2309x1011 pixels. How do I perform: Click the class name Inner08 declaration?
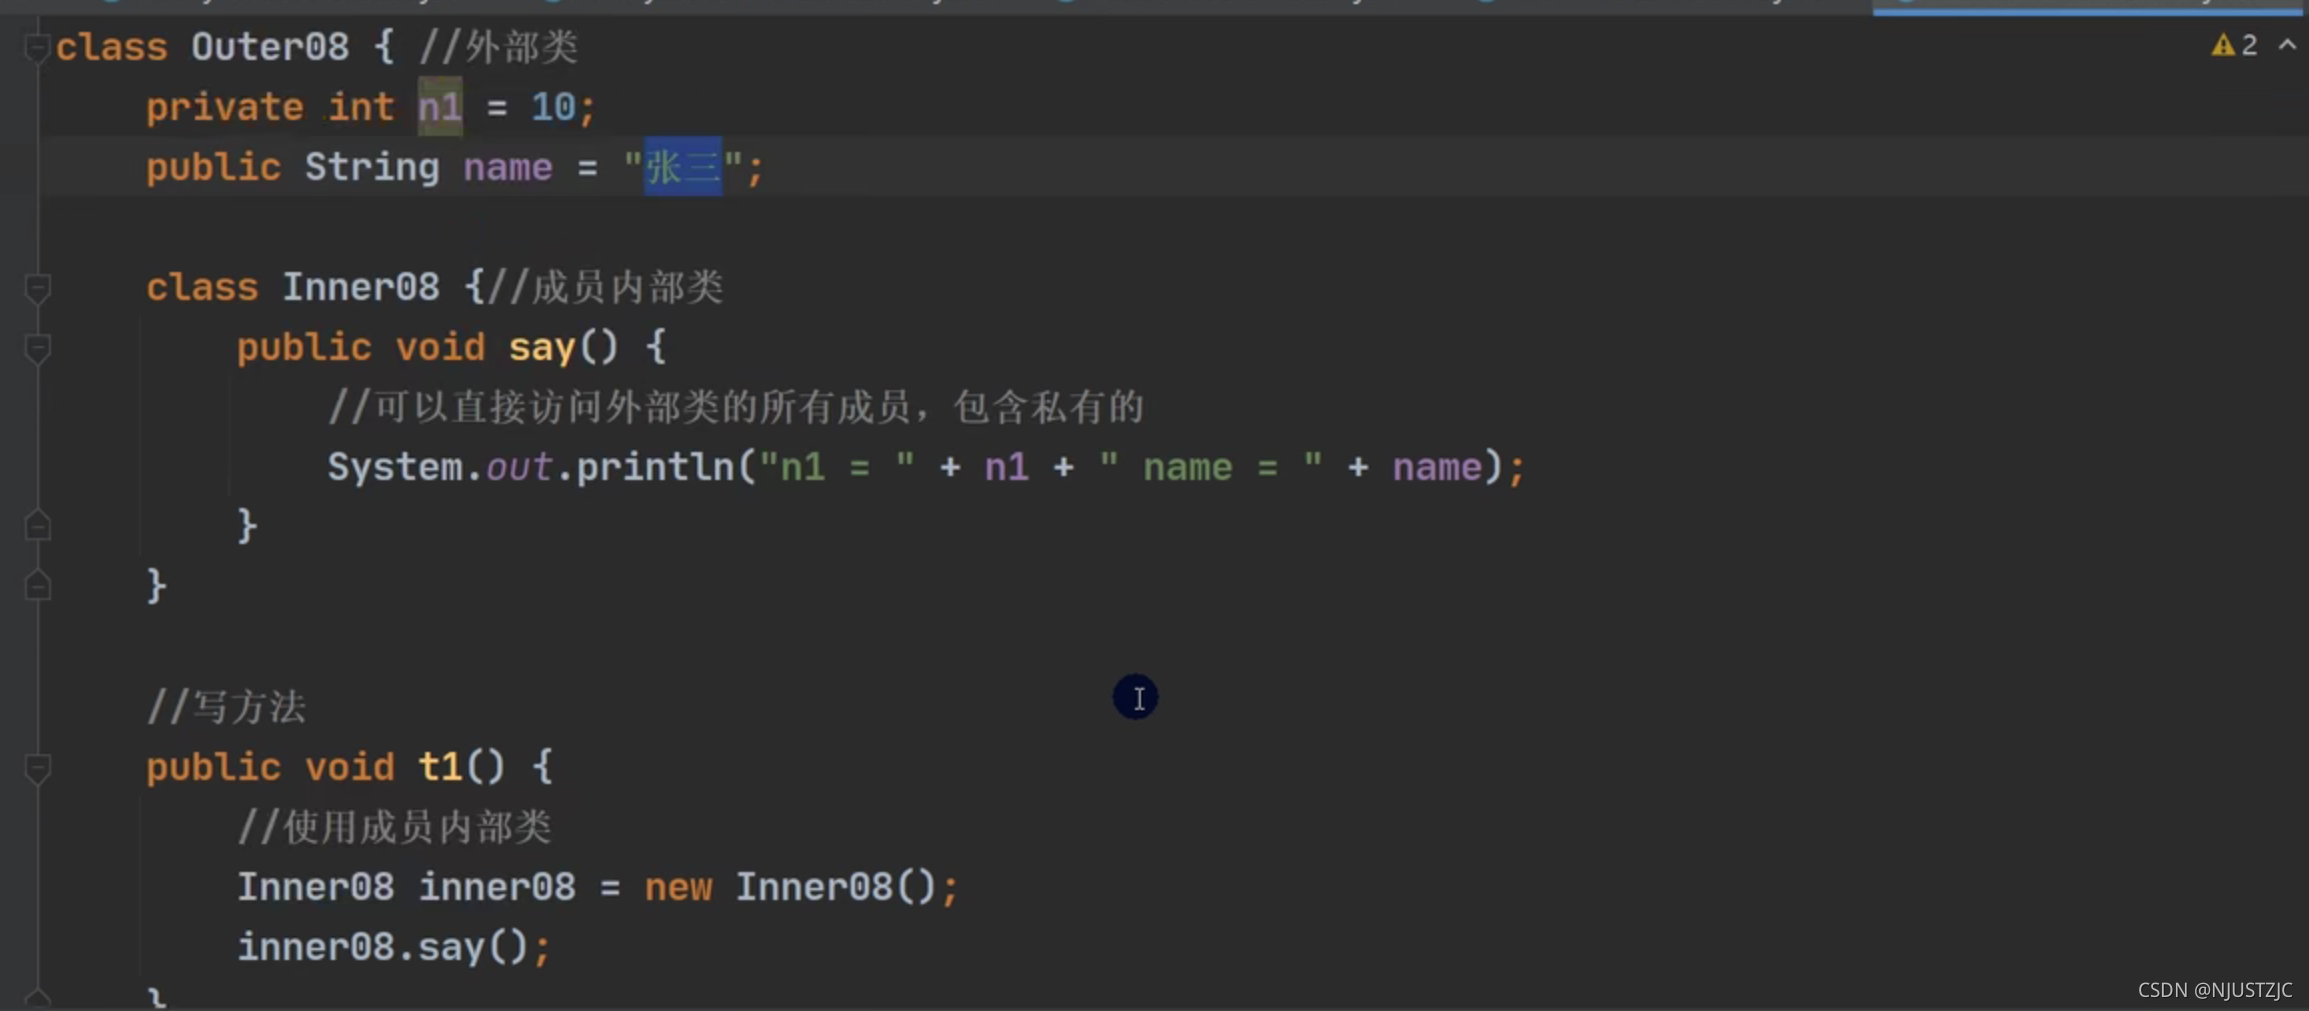click(360, 287)
